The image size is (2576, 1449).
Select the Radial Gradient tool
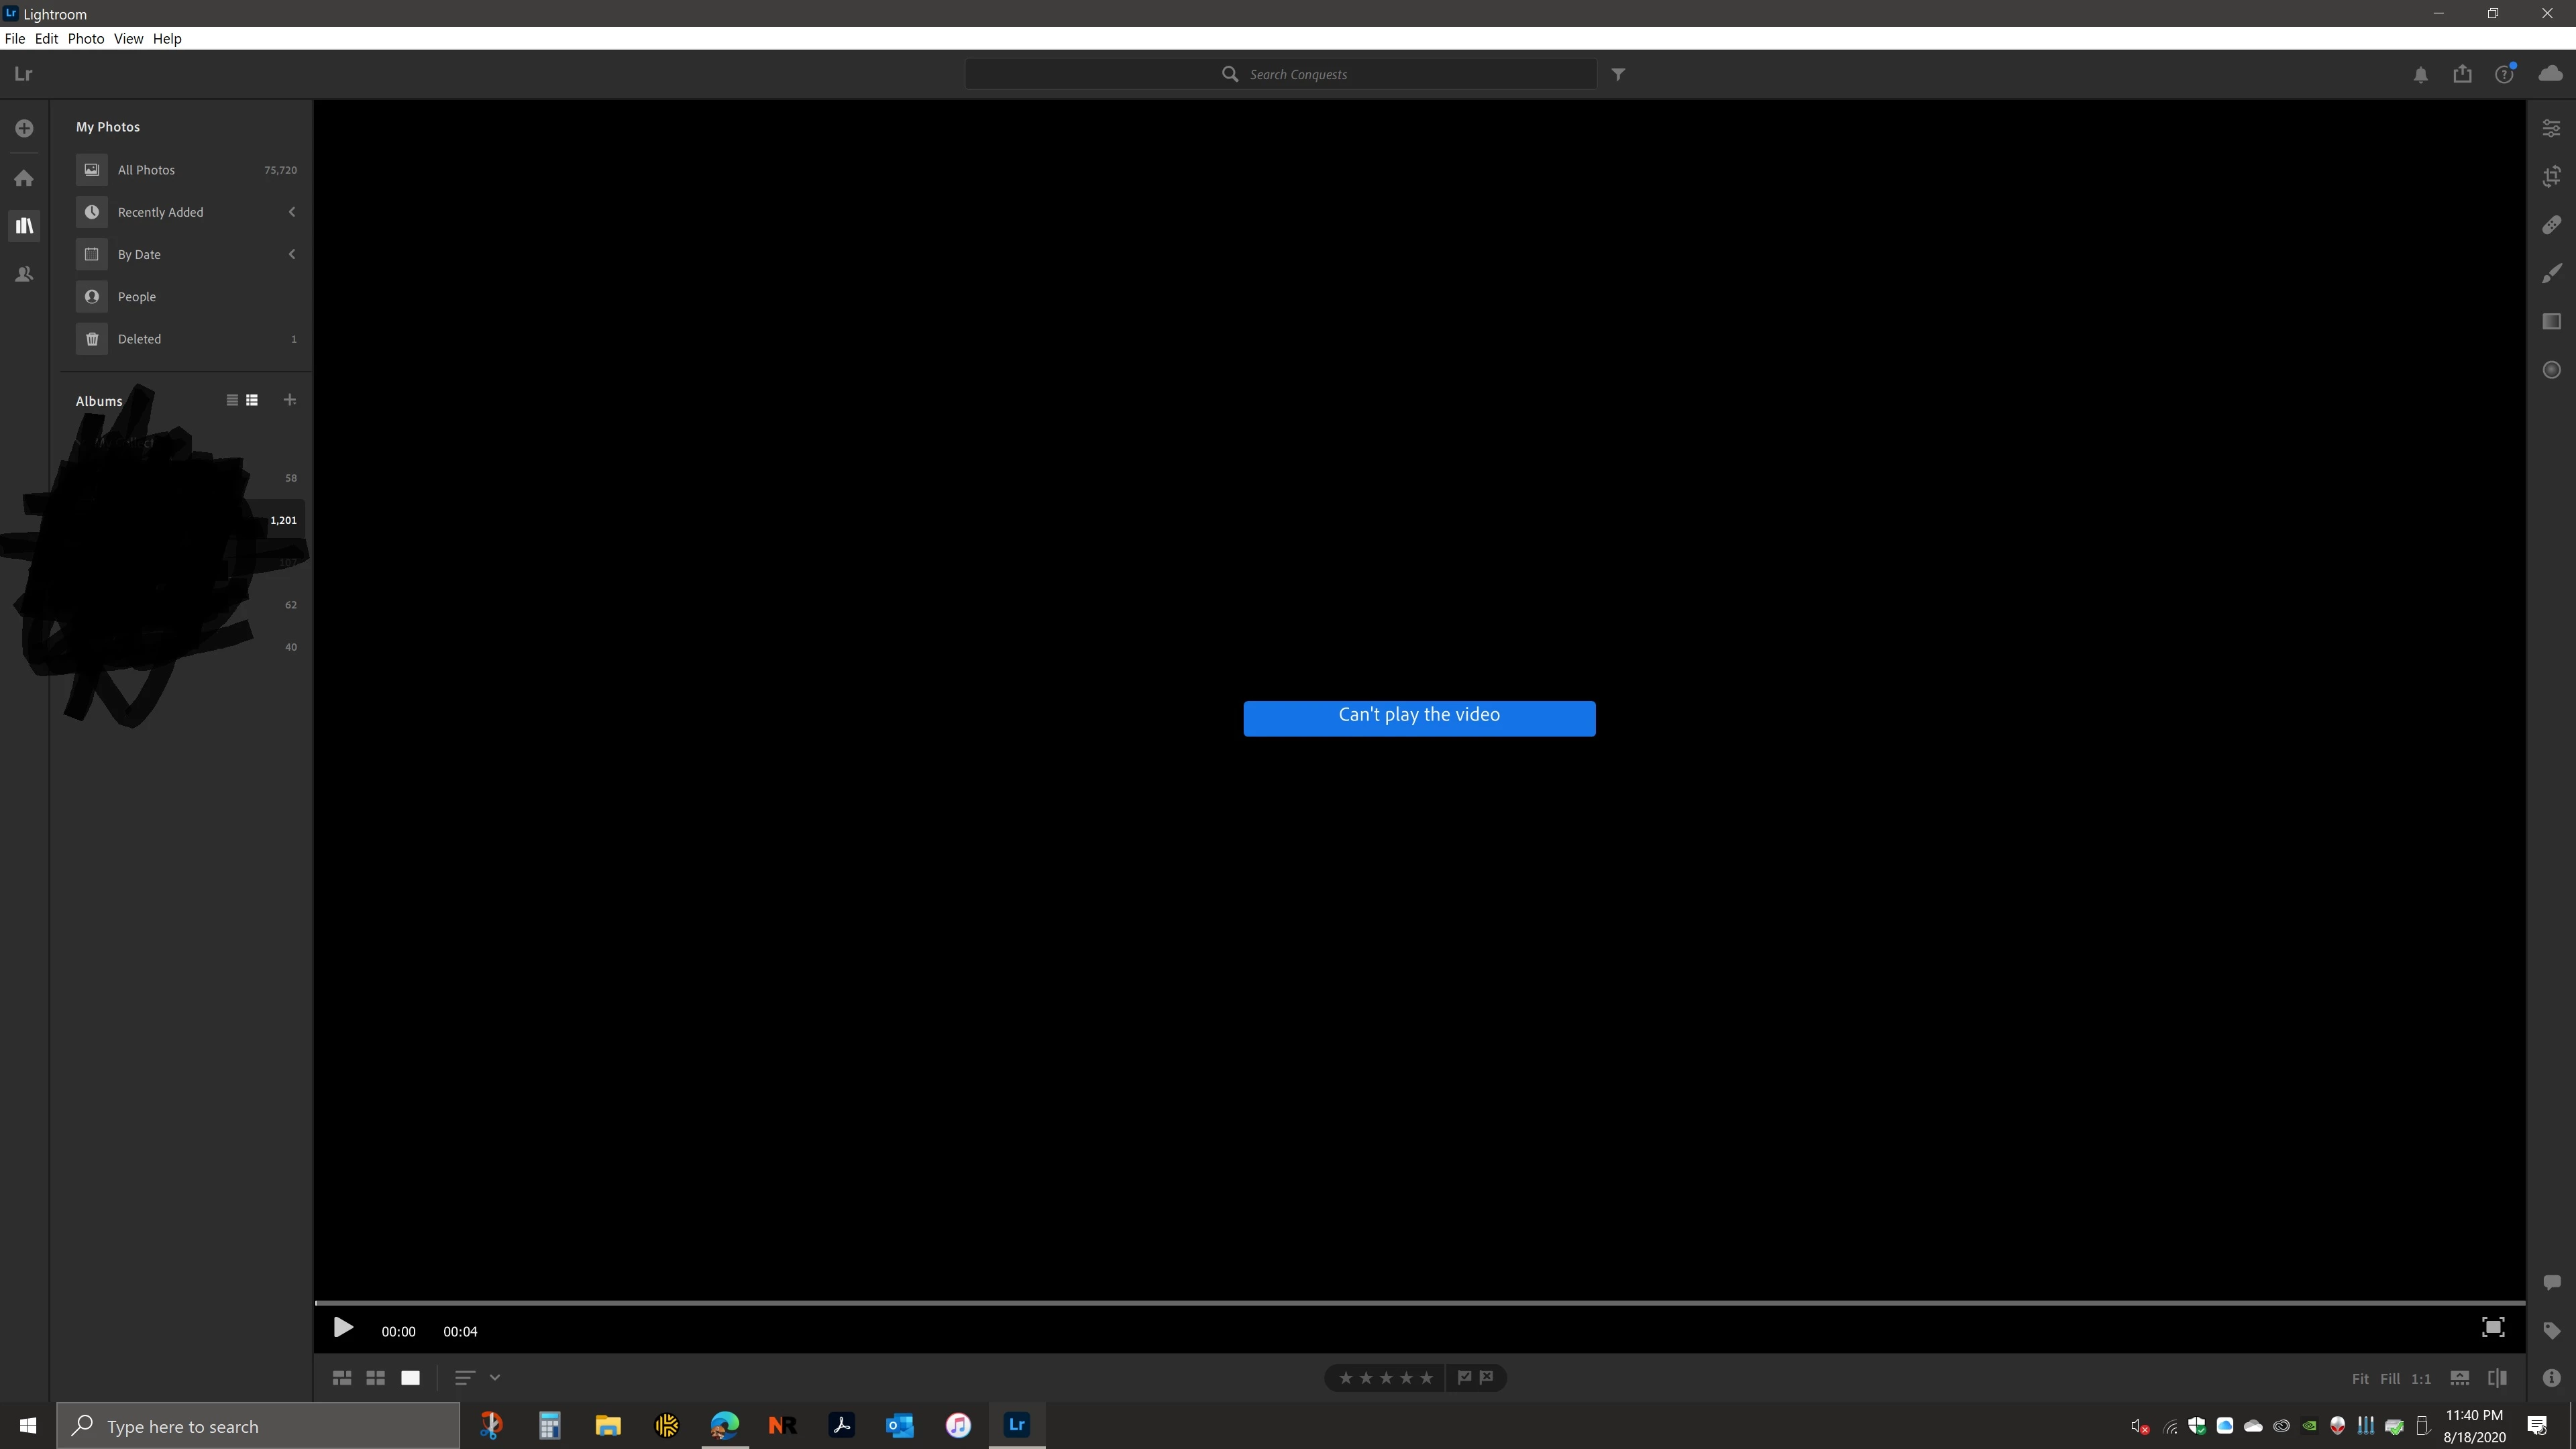pyautogui.click(x=2551, y=370)
